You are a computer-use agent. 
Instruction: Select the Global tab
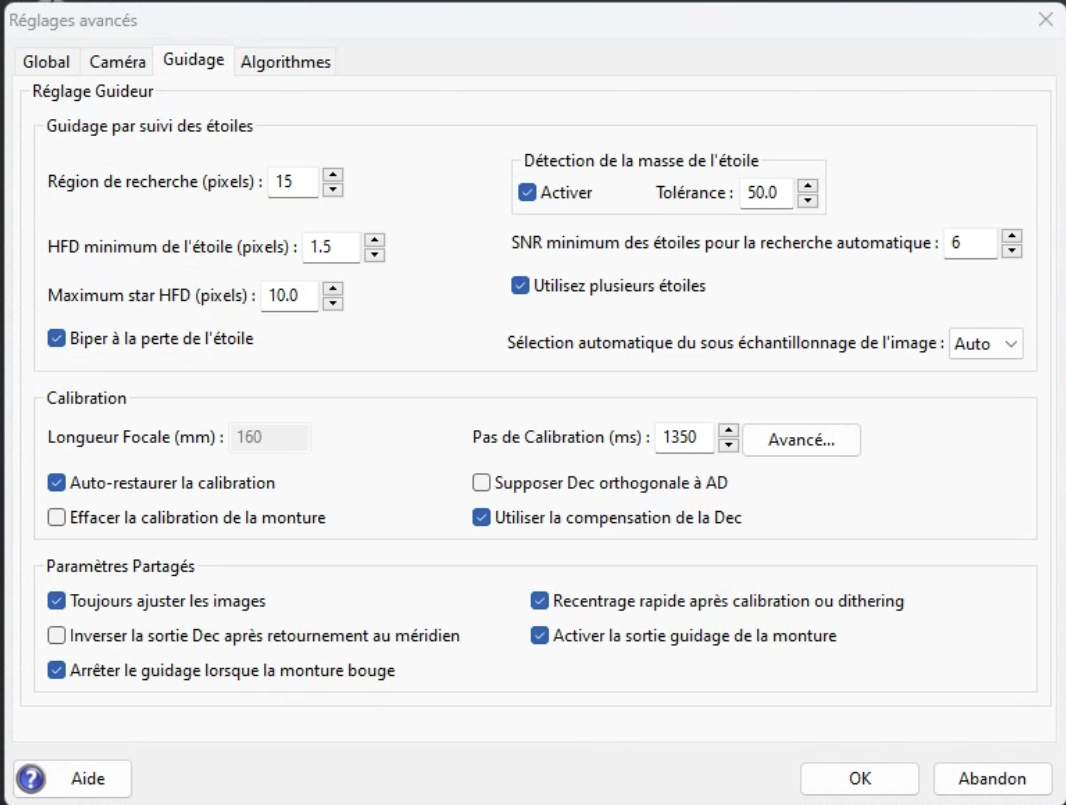tap(46, 62)
